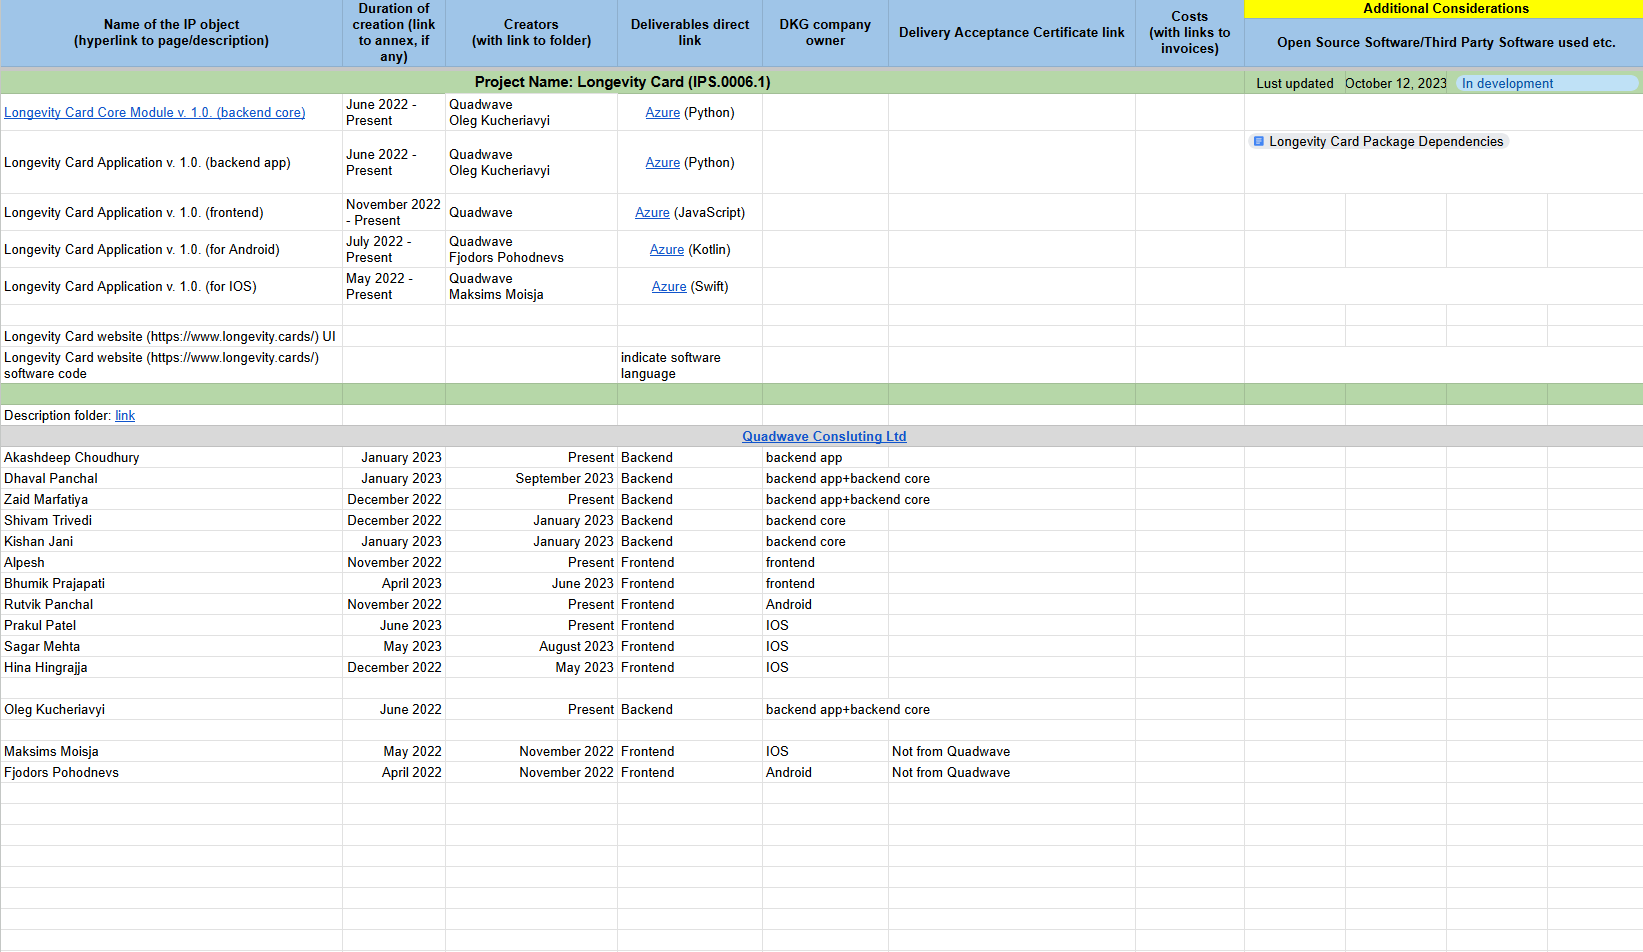
Task: Select the Akashdeep Choudhury name cell
Action: pyautogui.click(x=72, y=458)
